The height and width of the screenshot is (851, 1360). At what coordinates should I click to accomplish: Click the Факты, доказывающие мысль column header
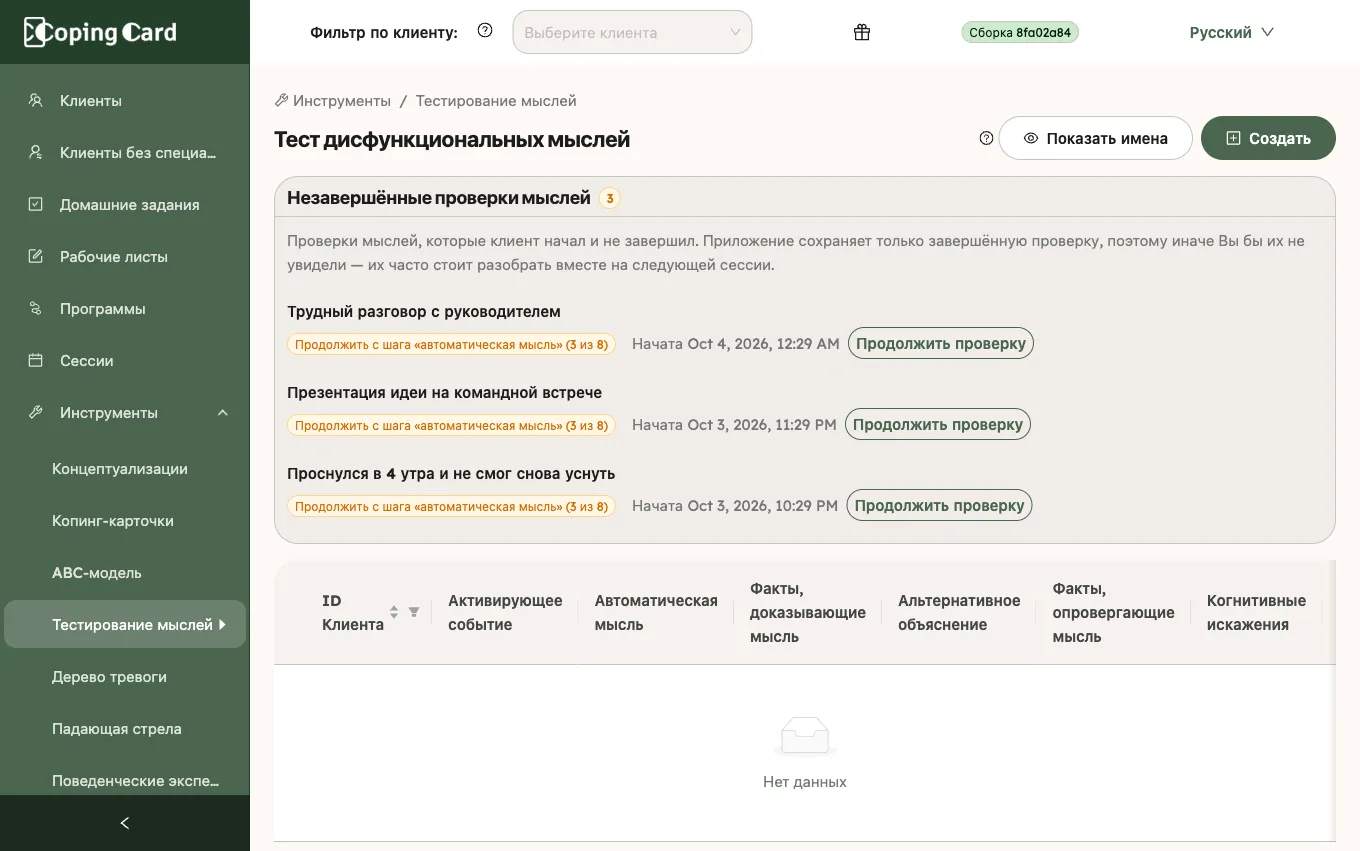click(808, 612)
